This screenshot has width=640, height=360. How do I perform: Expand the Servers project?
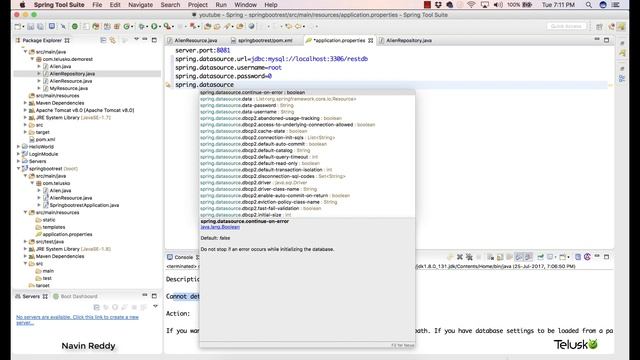18,161
